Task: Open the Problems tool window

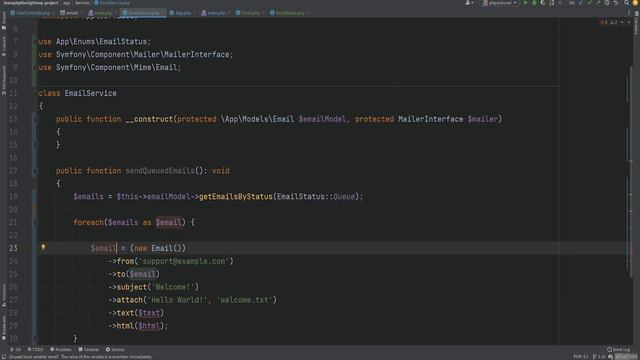Action: [60, 349]
